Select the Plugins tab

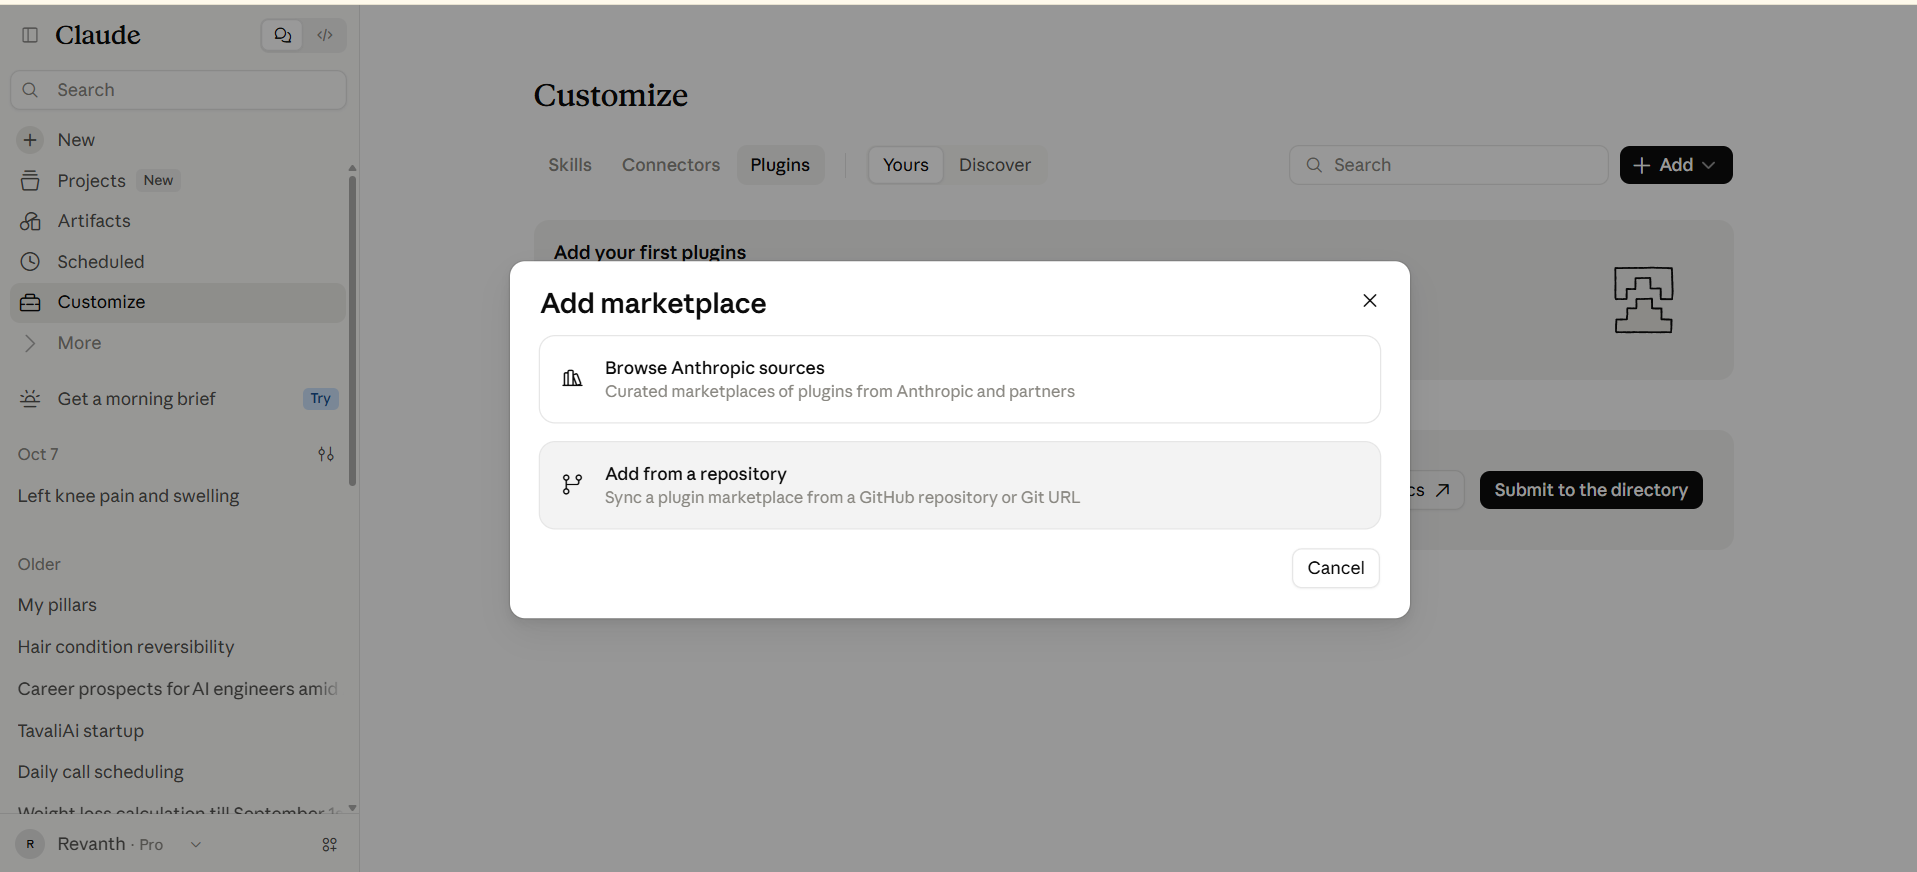point(780,165)
